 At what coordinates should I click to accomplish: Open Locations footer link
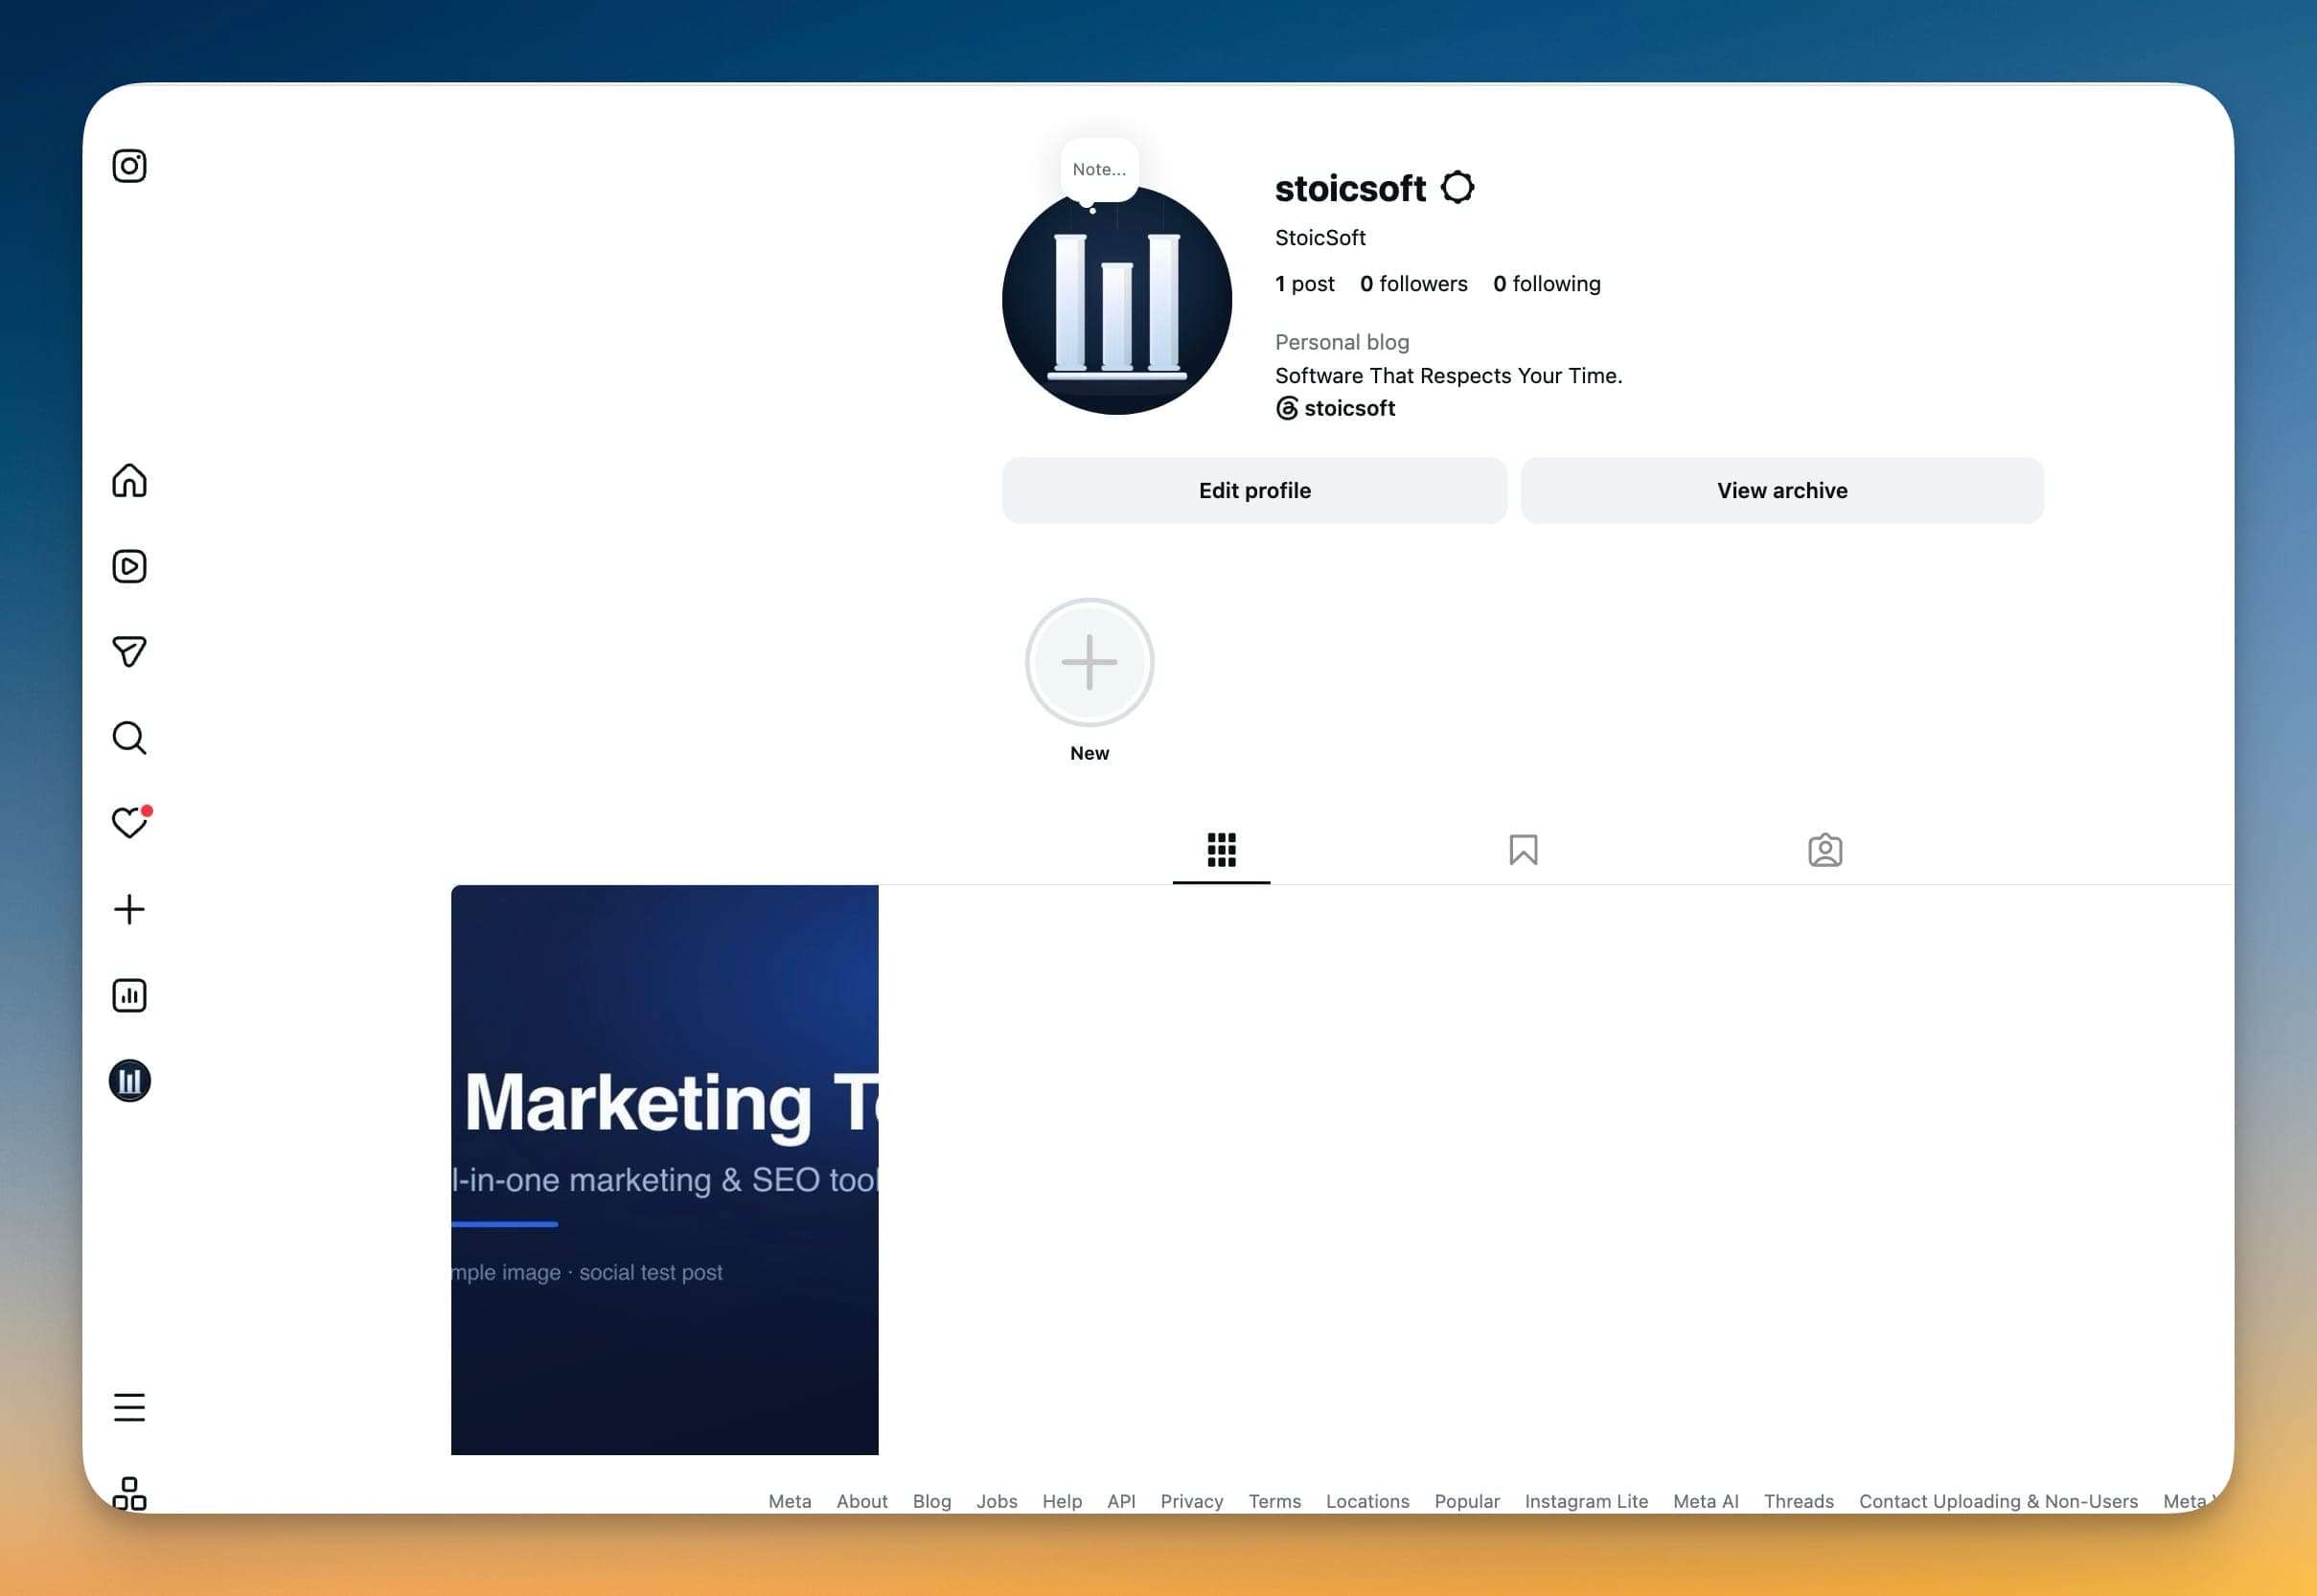click(x=1367, y=1501)
